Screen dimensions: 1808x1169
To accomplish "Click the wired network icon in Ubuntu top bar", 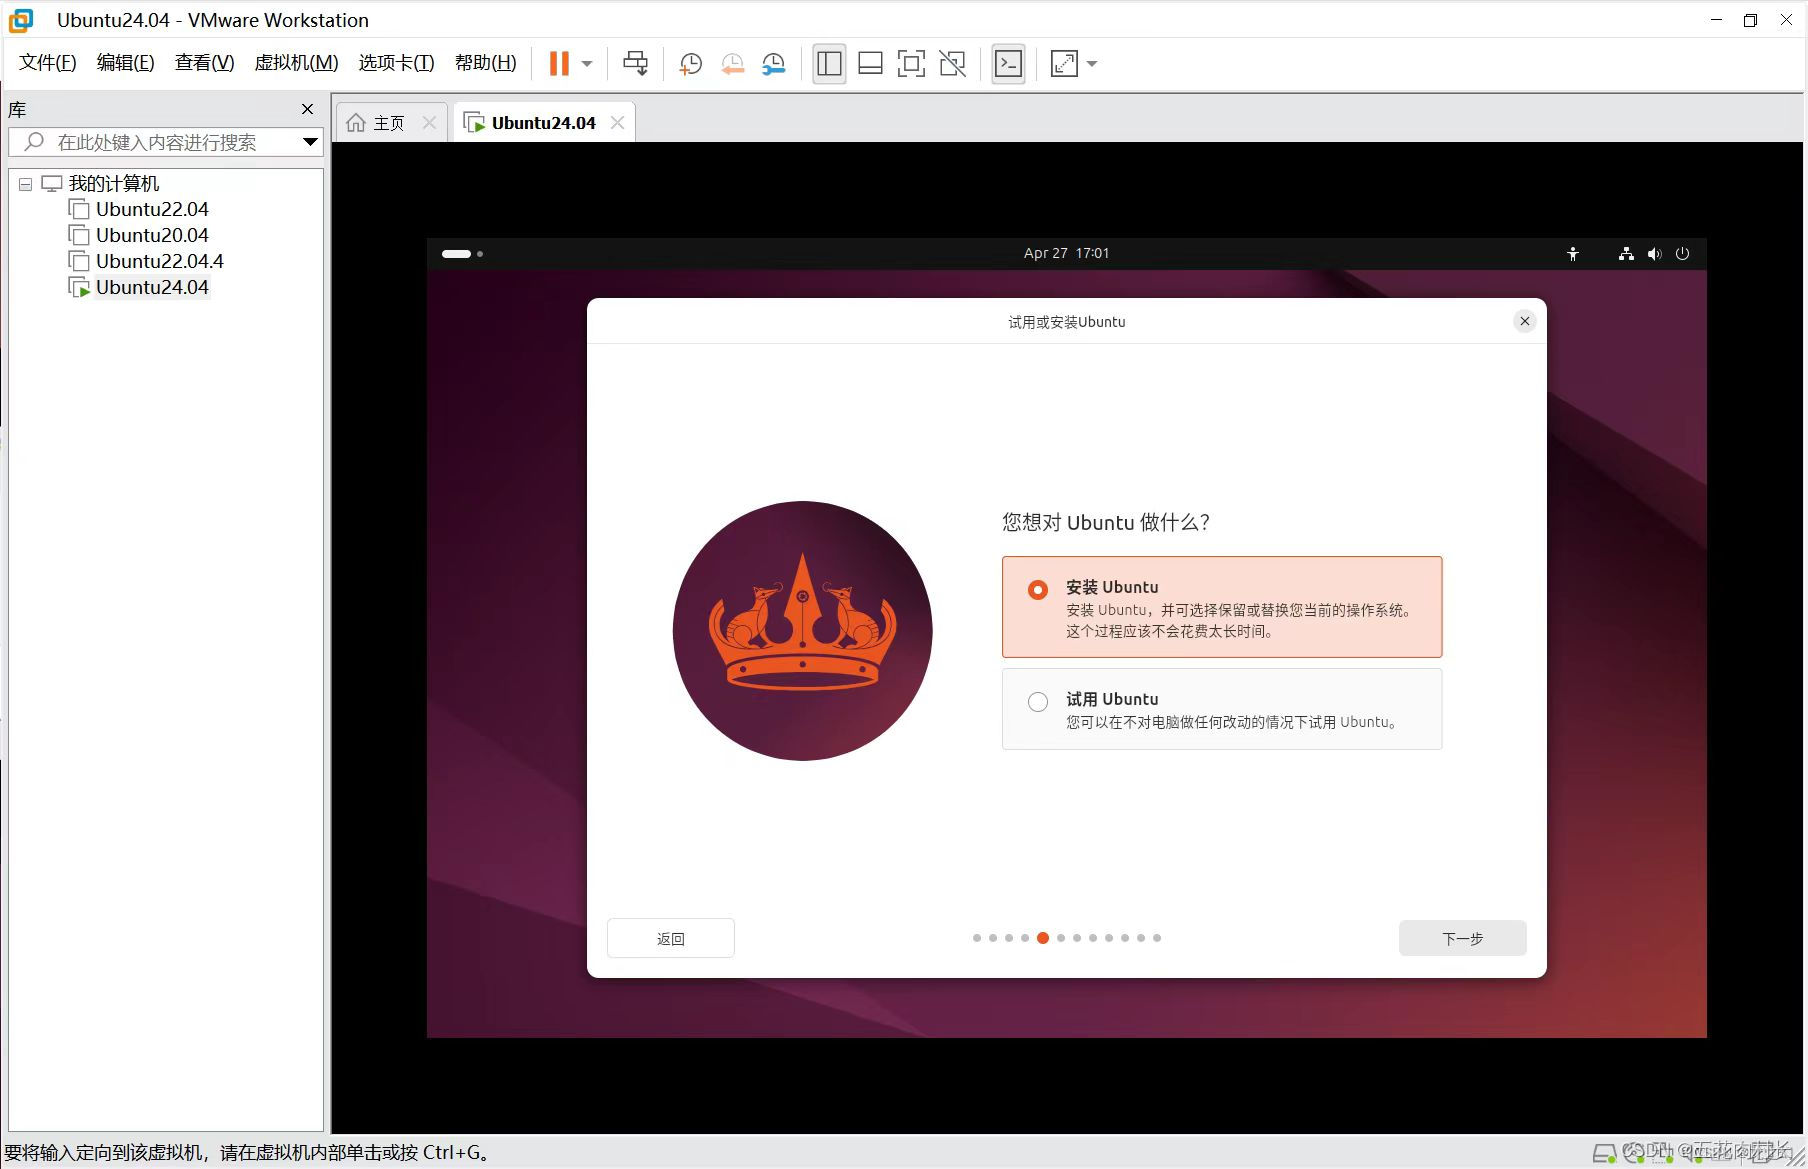I will tap(1626, 254).
